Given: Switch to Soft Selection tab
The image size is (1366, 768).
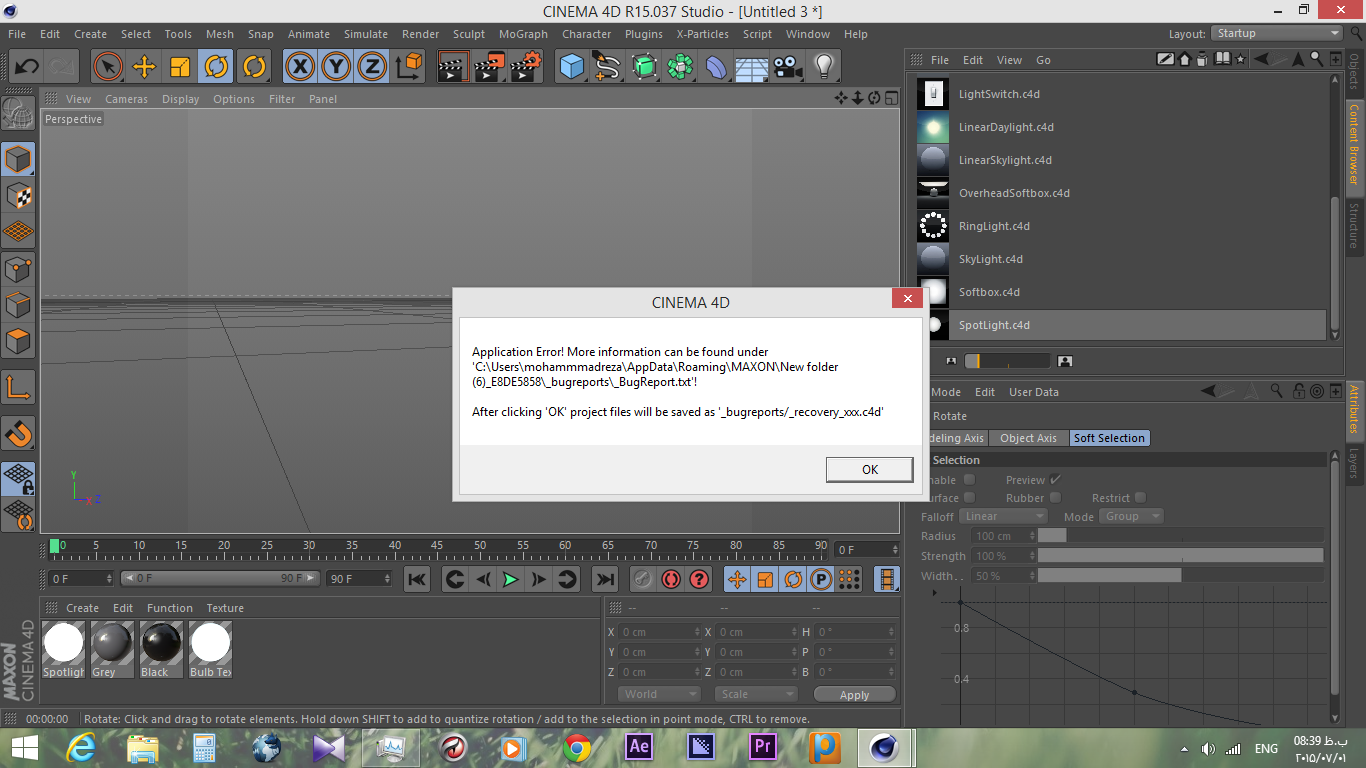Looking at the screenshot, I should [1109, 438].
